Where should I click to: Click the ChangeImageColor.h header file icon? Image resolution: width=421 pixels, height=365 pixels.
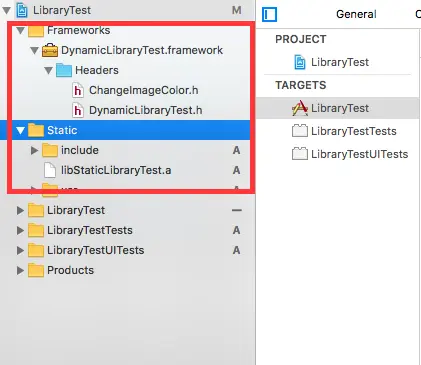click(x=78, y=90)
